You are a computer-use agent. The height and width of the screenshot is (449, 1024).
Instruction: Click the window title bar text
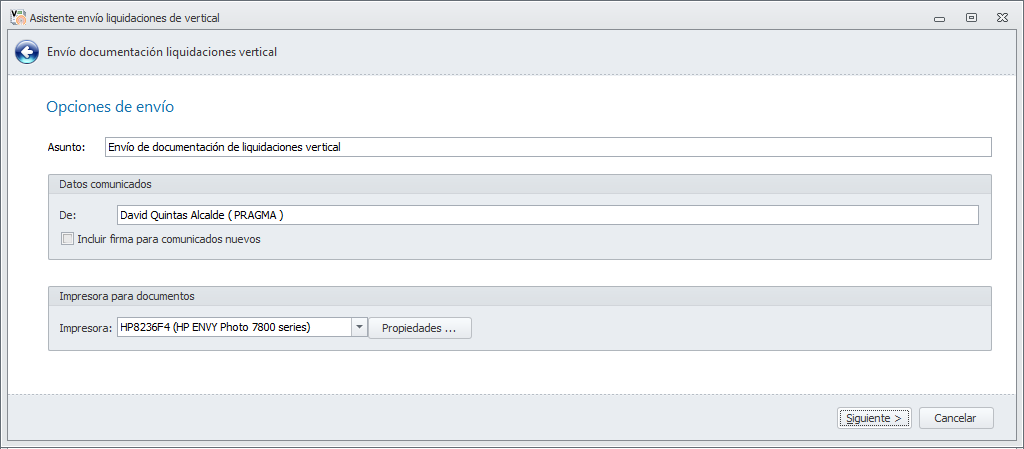(125, 18)
